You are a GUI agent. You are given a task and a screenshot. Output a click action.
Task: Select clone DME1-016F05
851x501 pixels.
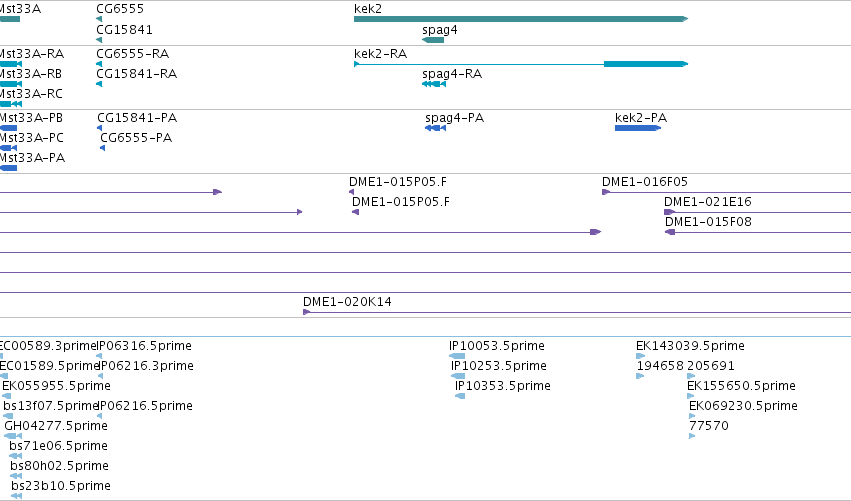(726, 192)
